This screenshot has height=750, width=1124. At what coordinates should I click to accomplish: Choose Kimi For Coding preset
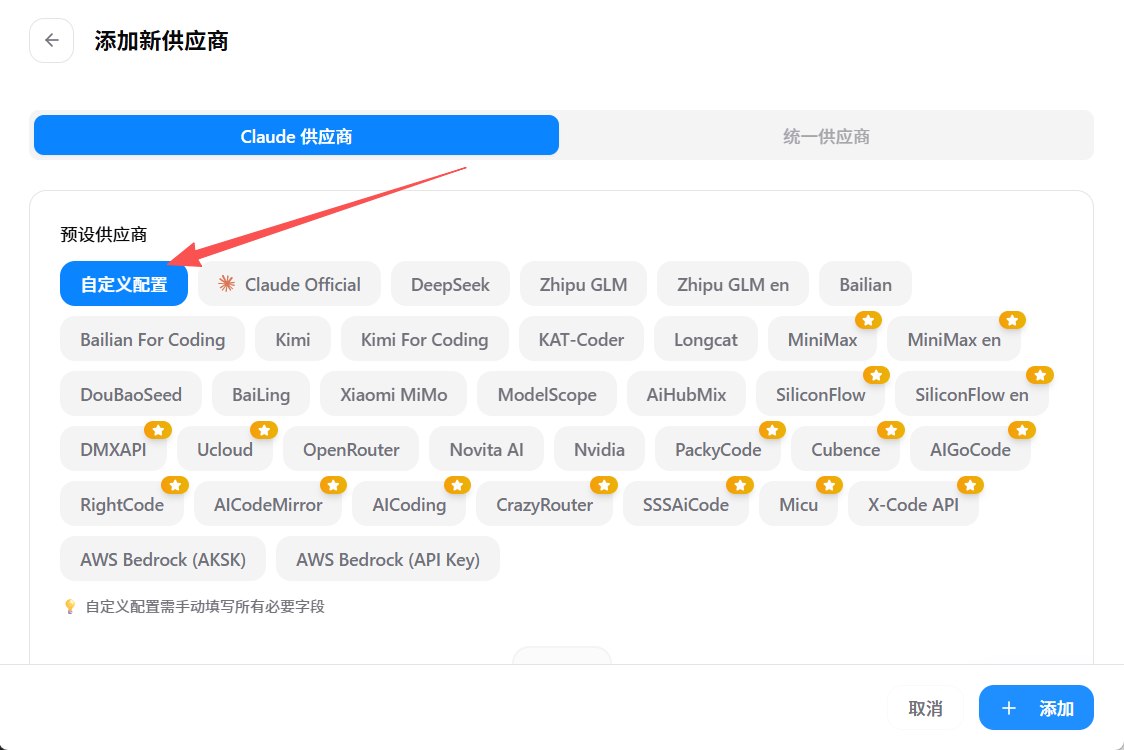[424, 339]
